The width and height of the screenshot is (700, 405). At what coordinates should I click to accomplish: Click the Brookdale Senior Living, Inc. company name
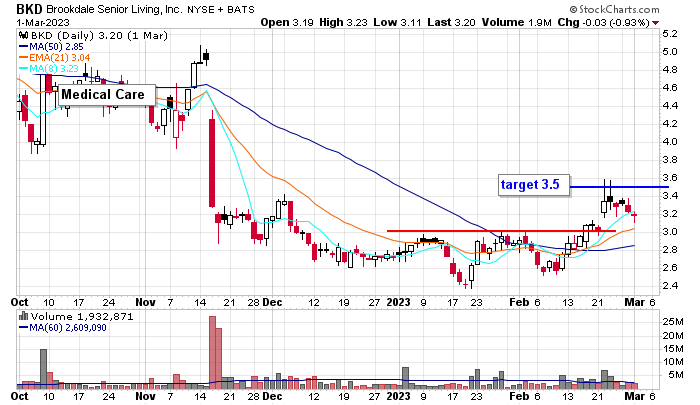click(114, 9)
